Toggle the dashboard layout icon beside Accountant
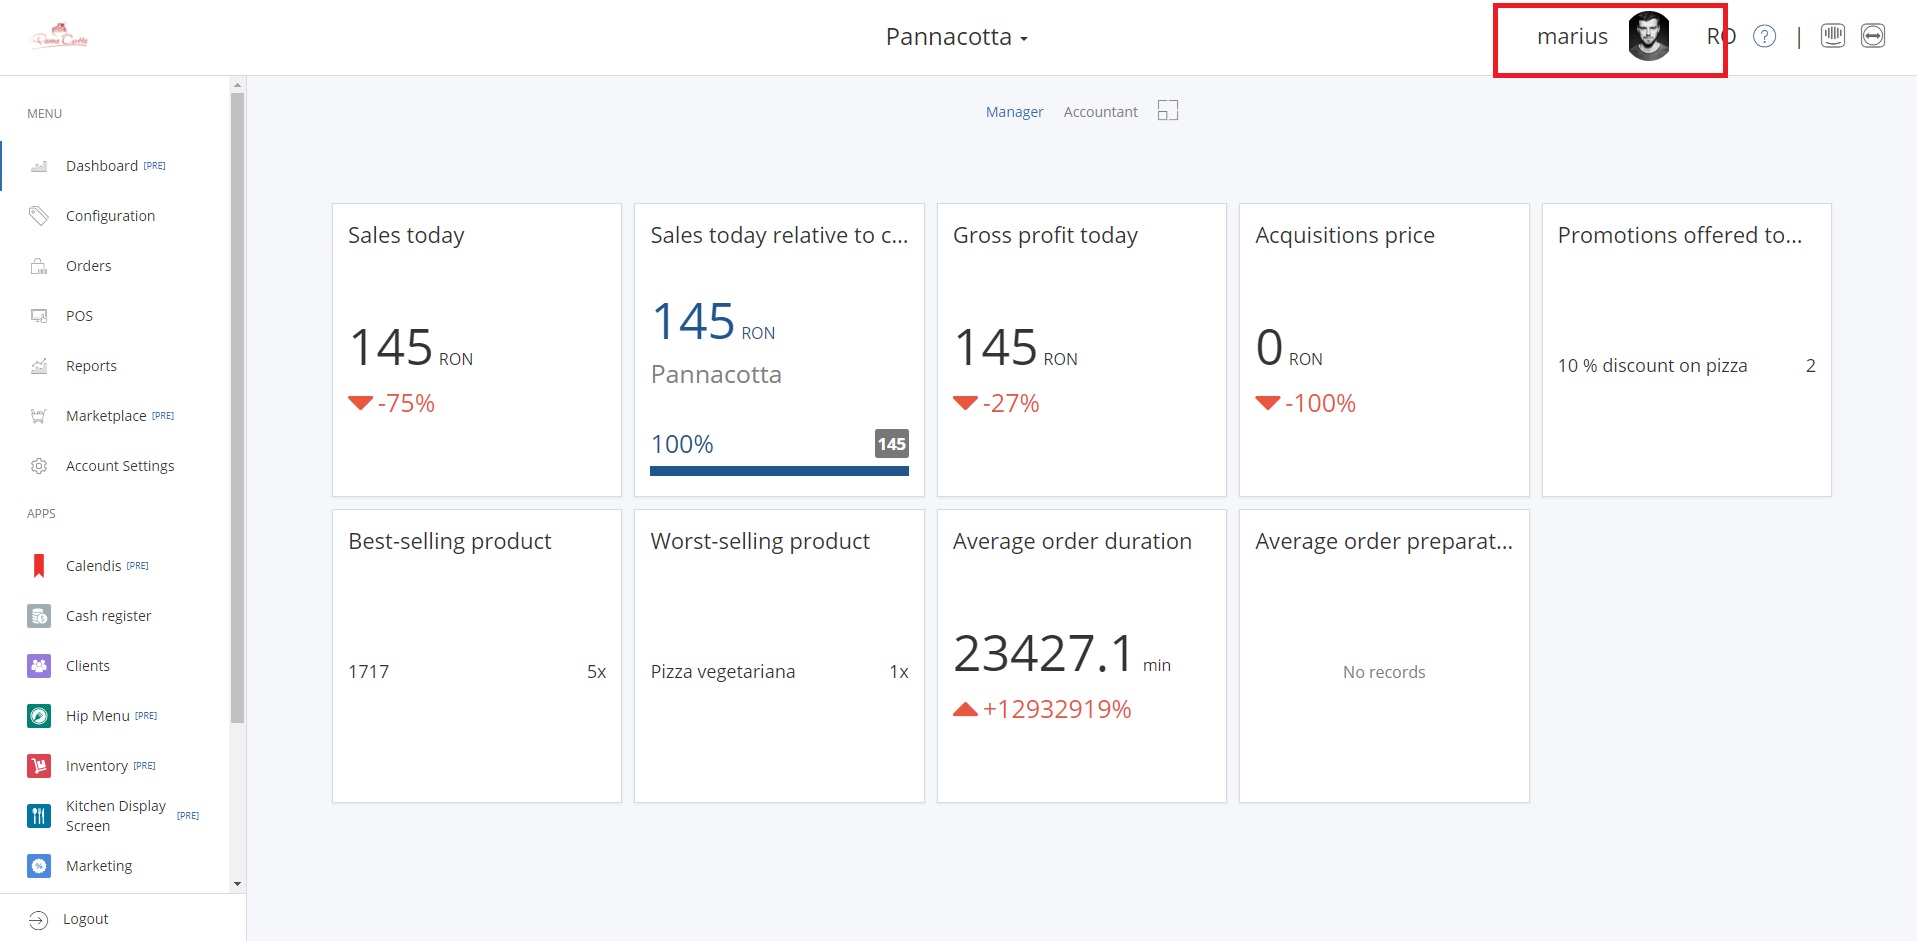 click(x=1168, y=111)
